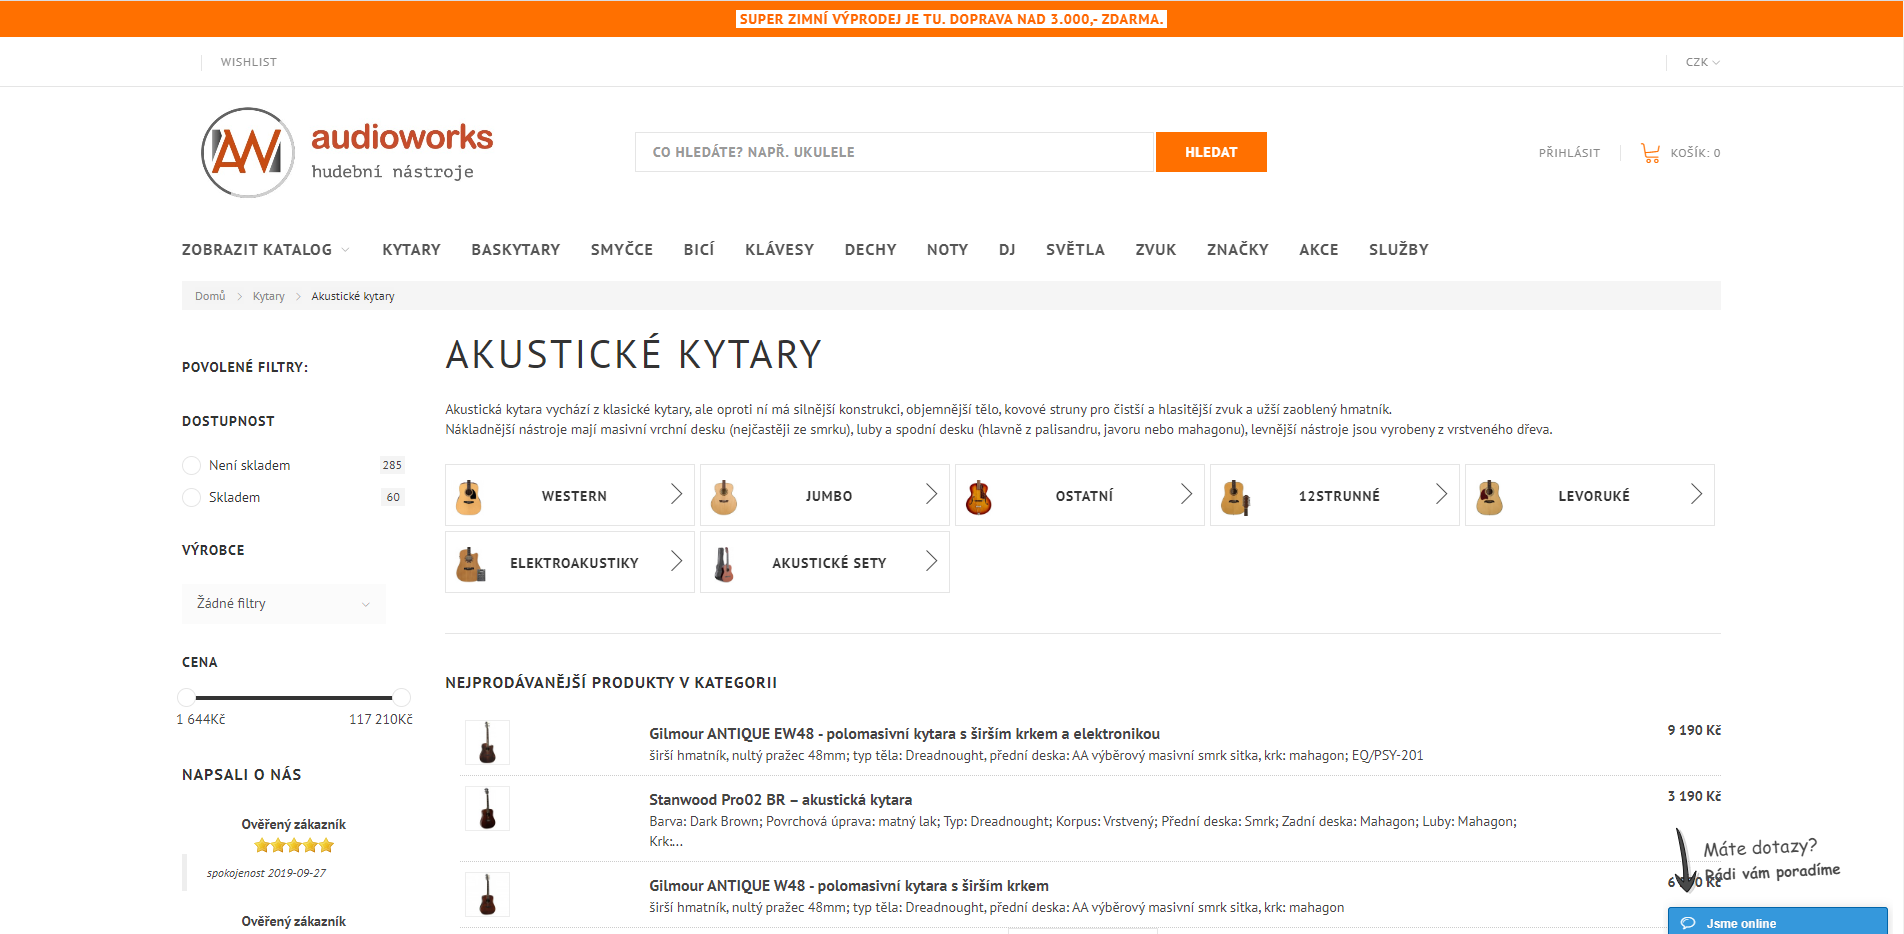Expand the Zobrazit katalog menu
The height and width of the screenshot is (934, 1904).
coord(265,250)
